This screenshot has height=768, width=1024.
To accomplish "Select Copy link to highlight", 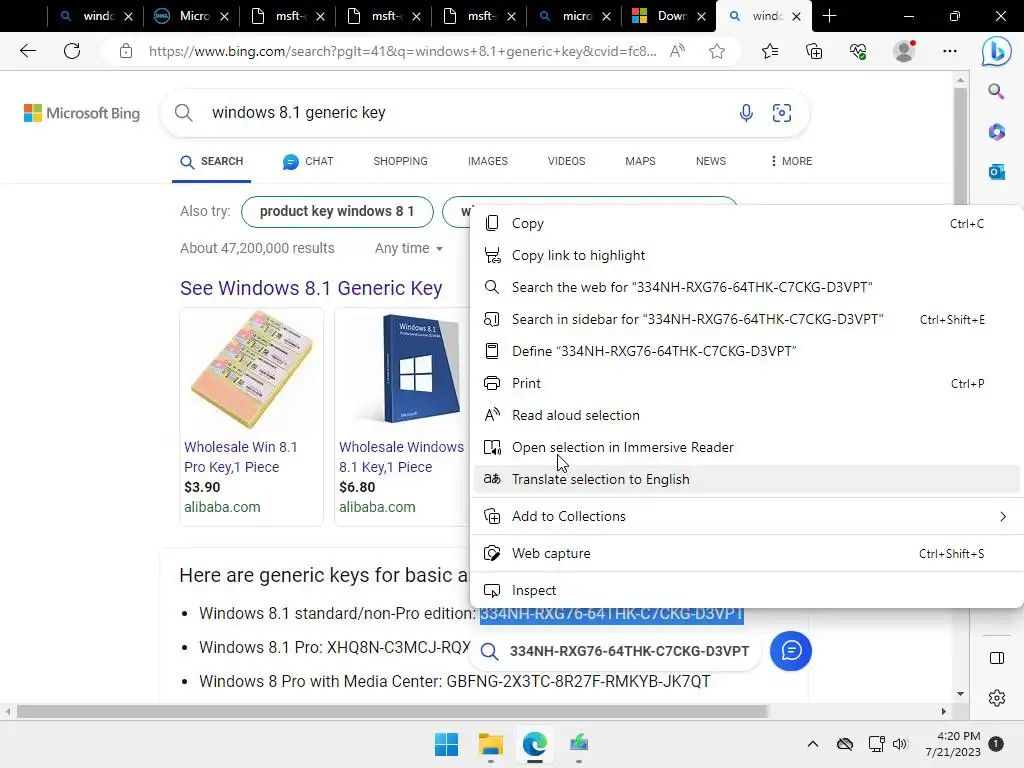I will click(x=746, y=255).
